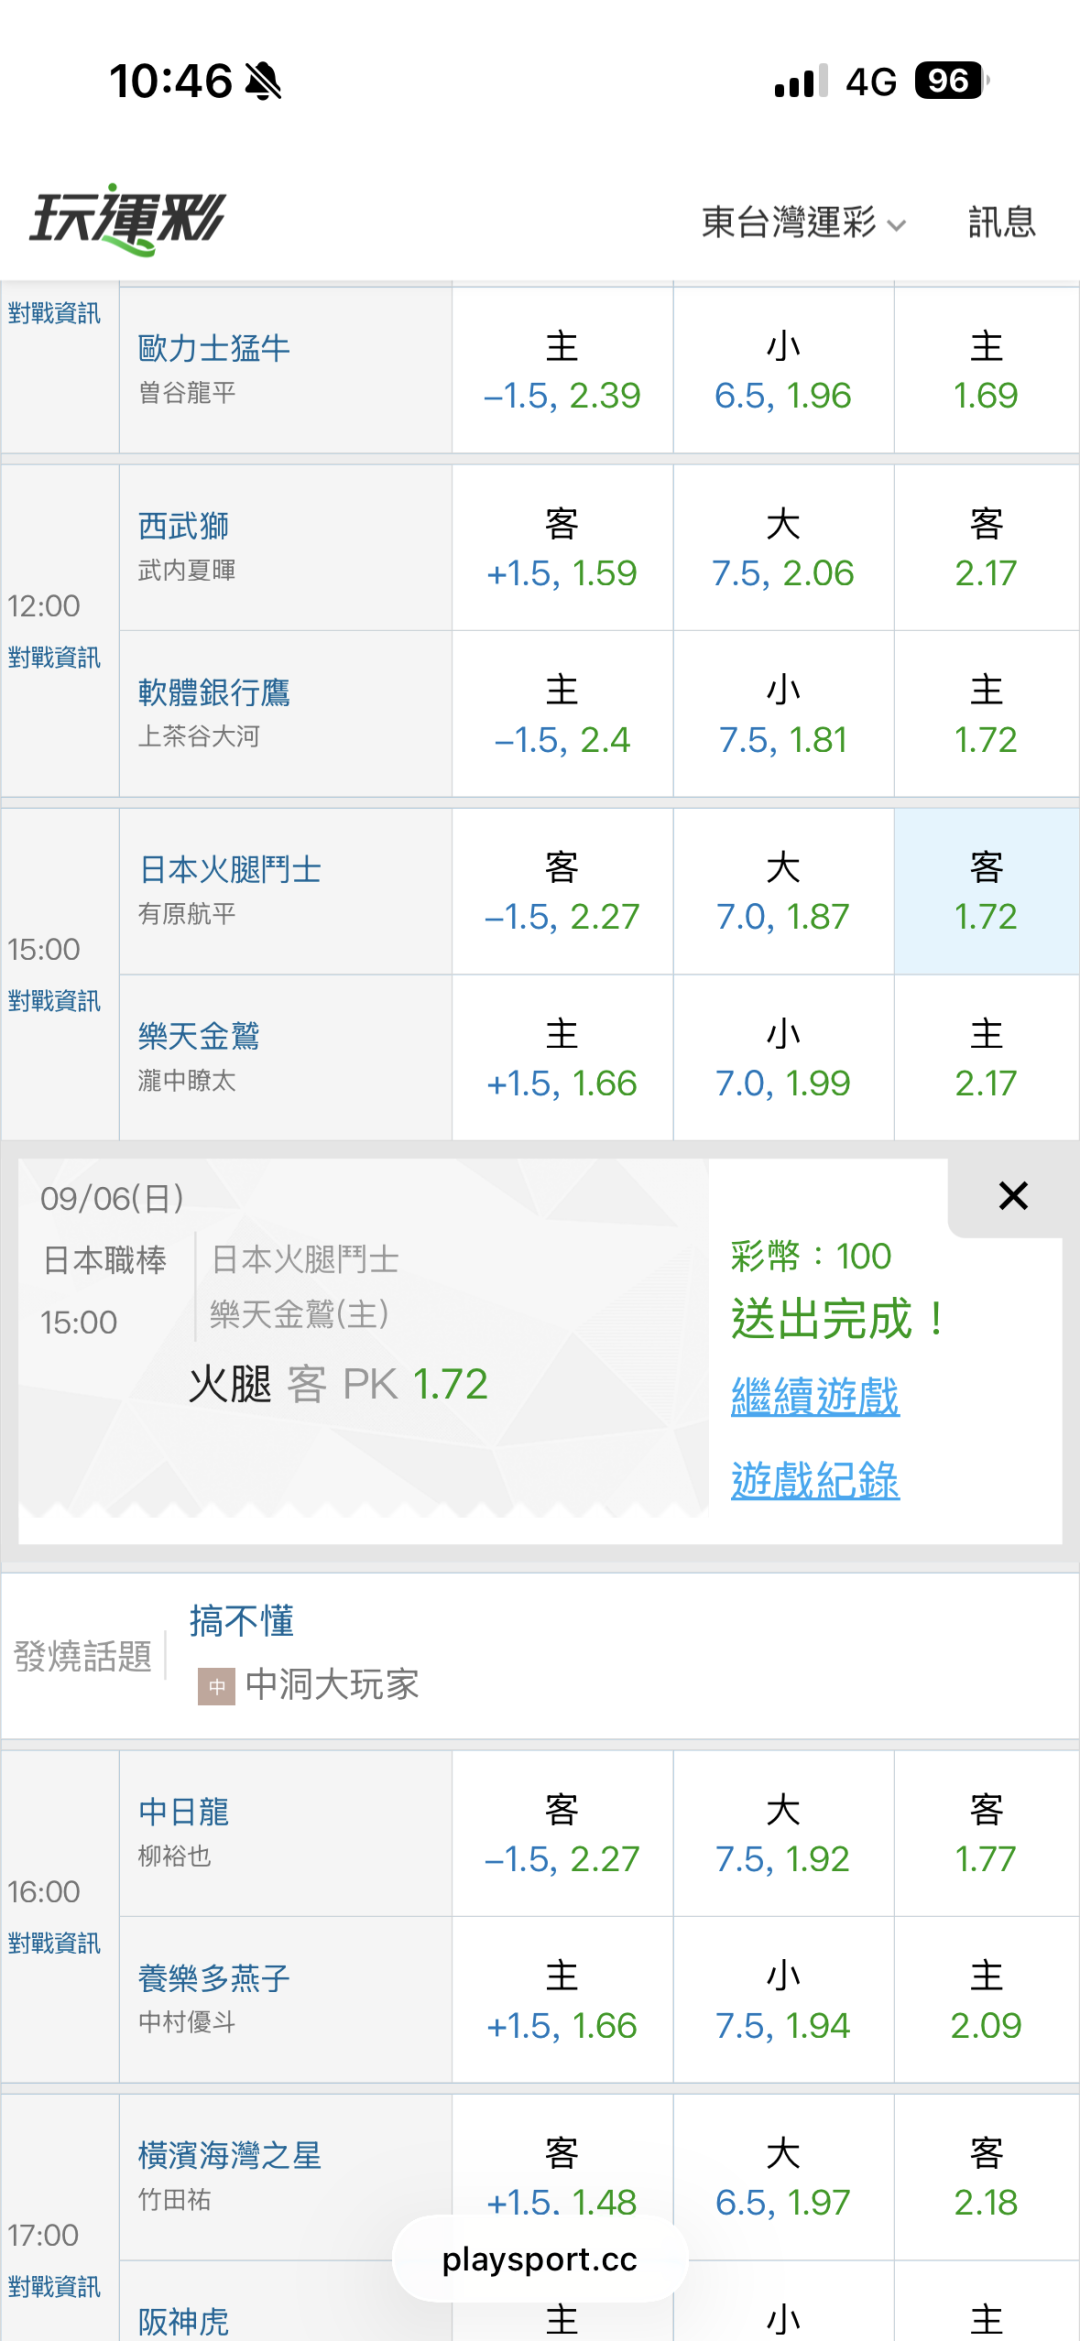The height and width of the screenshot is (2341, 1080).
Task: Tap the 玩運彩 logo
Action: tap(127, 219)
